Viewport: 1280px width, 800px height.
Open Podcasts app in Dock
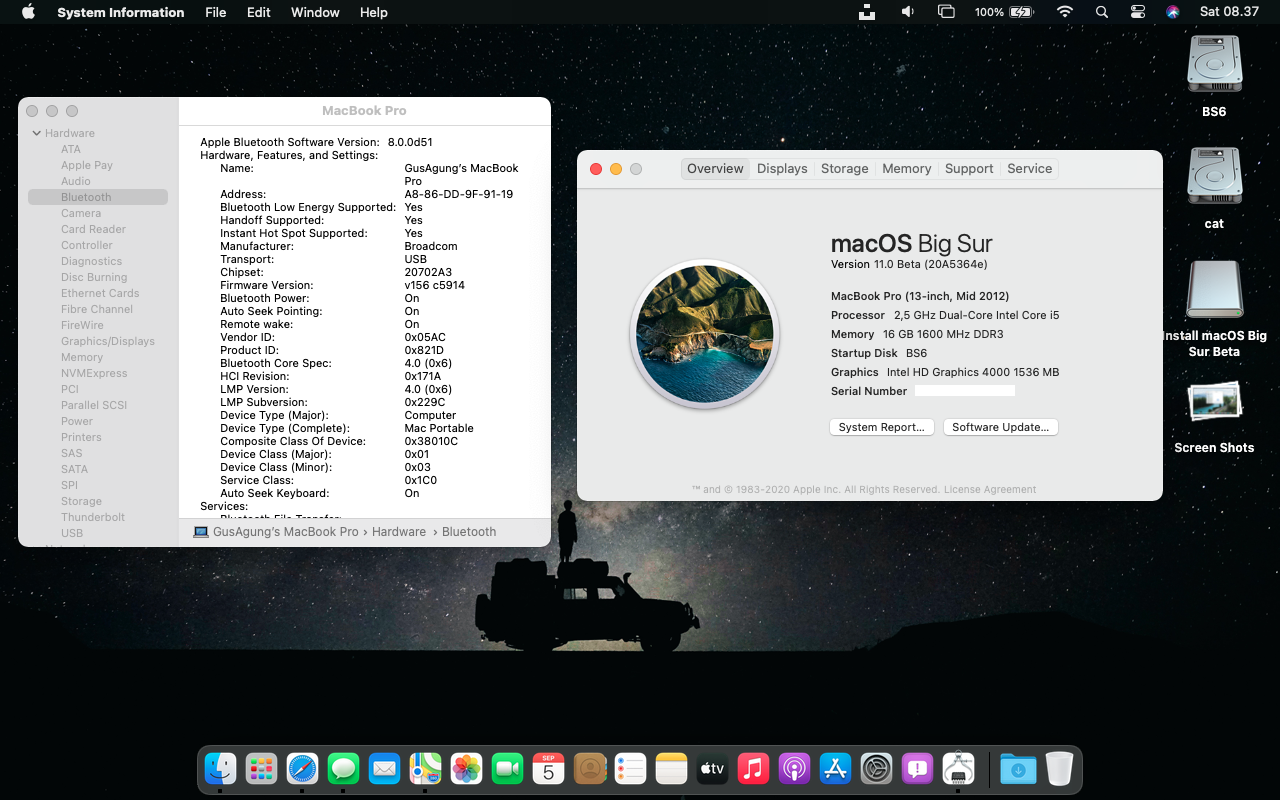pyautogui.click(x=794, y=768)
